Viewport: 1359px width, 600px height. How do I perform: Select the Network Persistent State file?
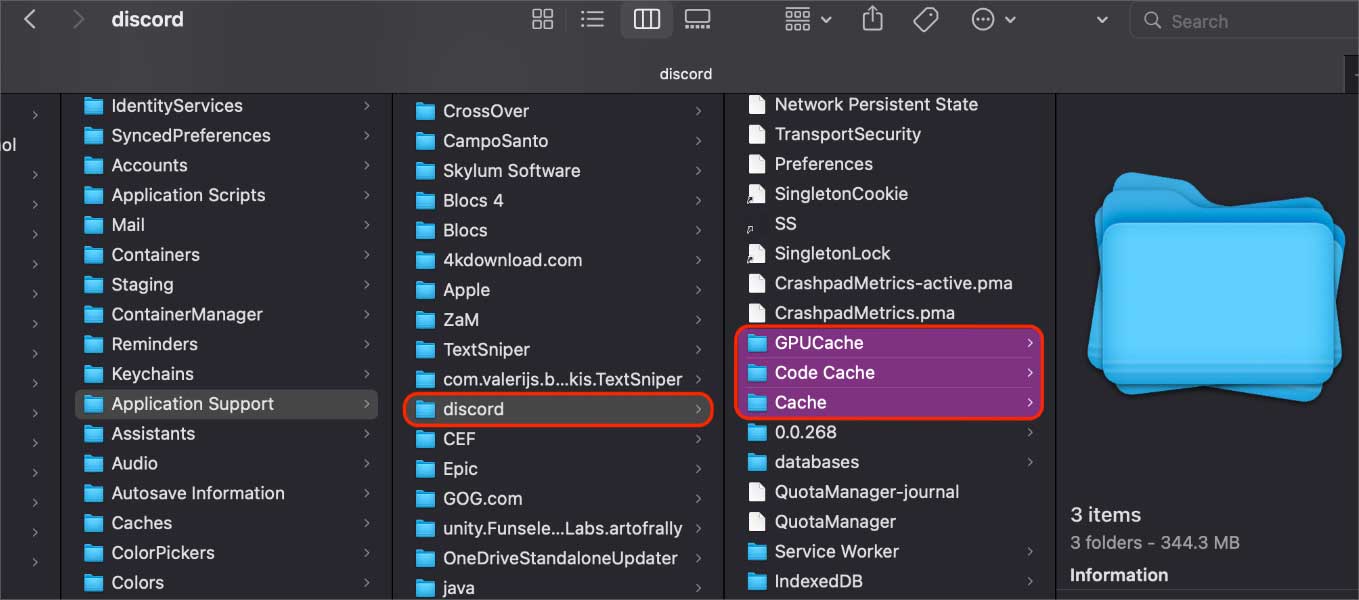point(890,104)
